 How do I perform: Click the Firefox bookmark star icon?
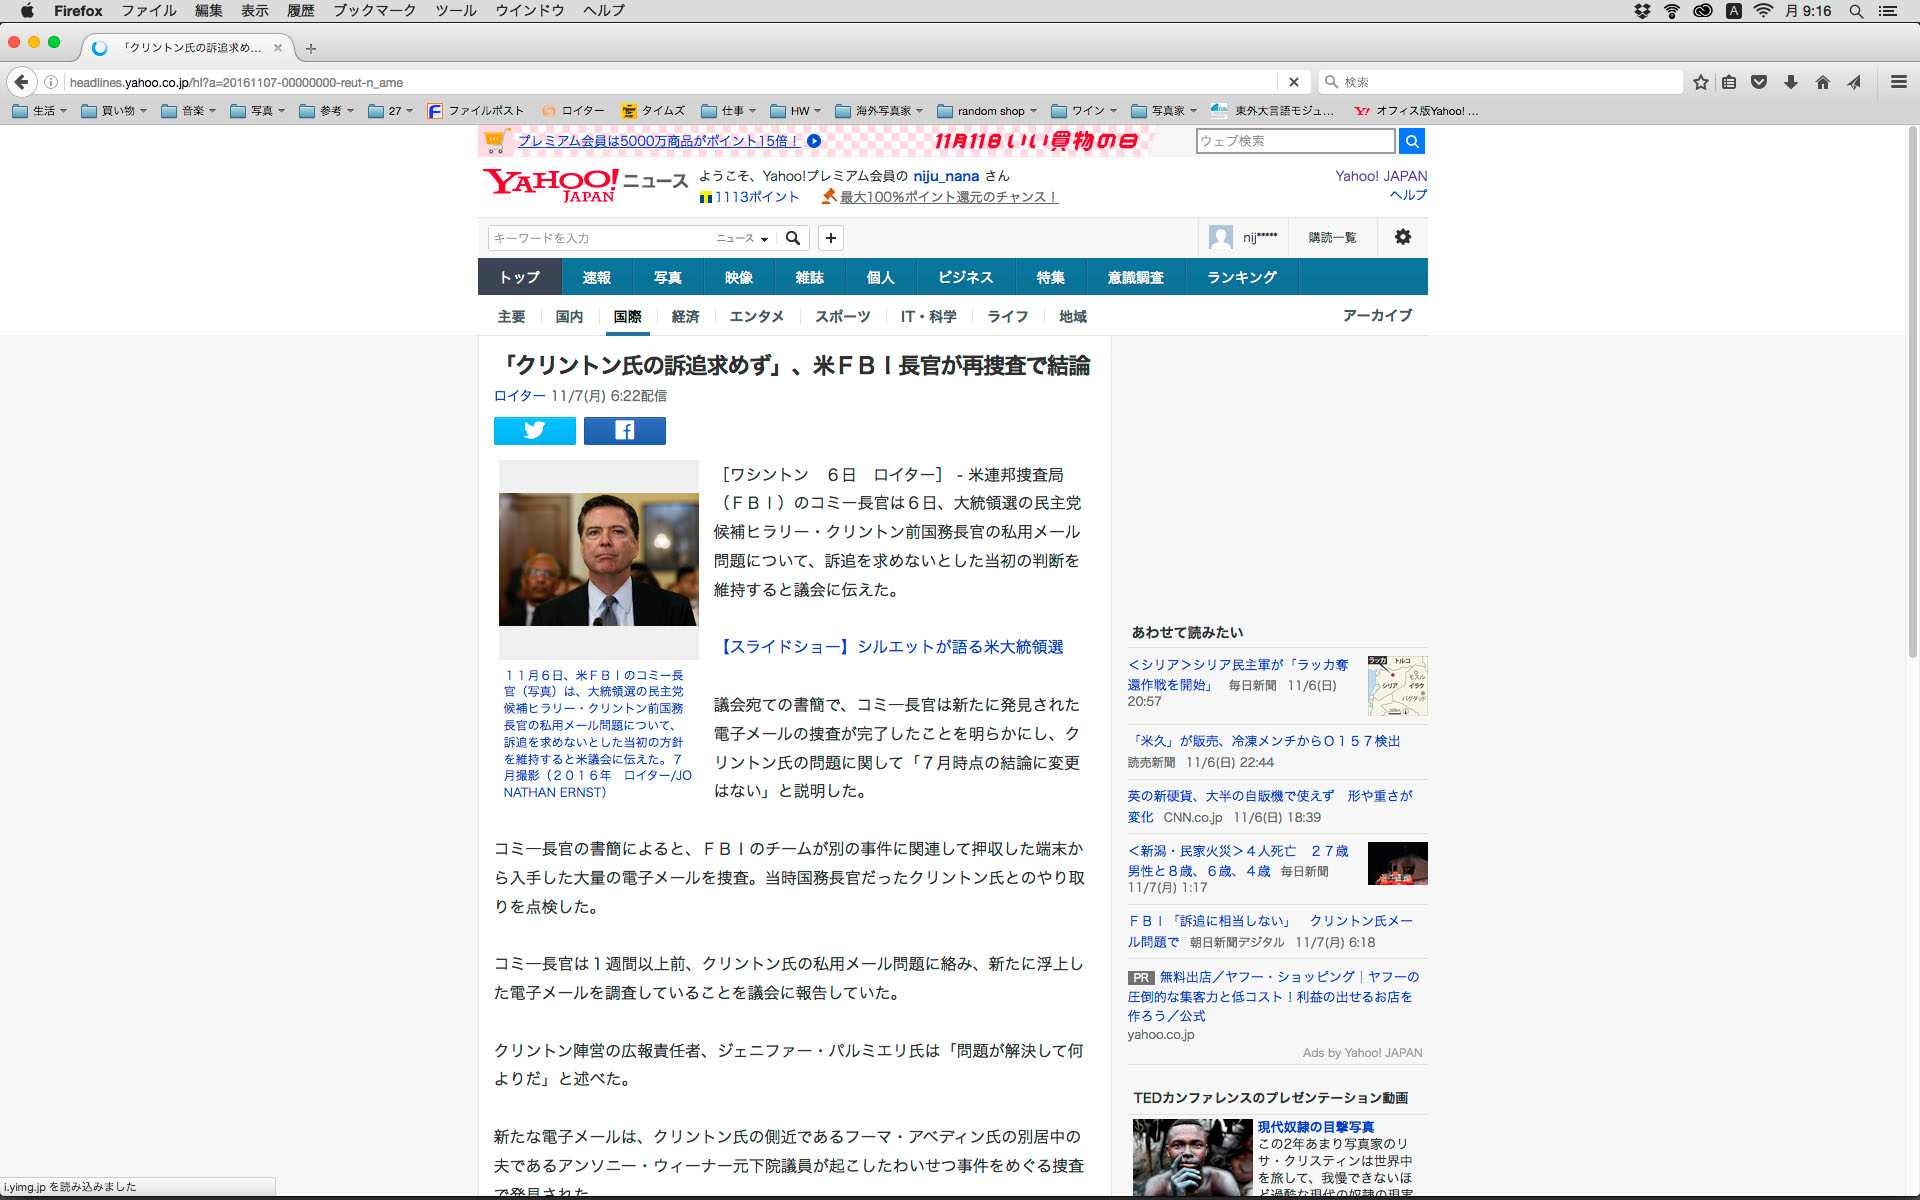(x=1700, y=82)
